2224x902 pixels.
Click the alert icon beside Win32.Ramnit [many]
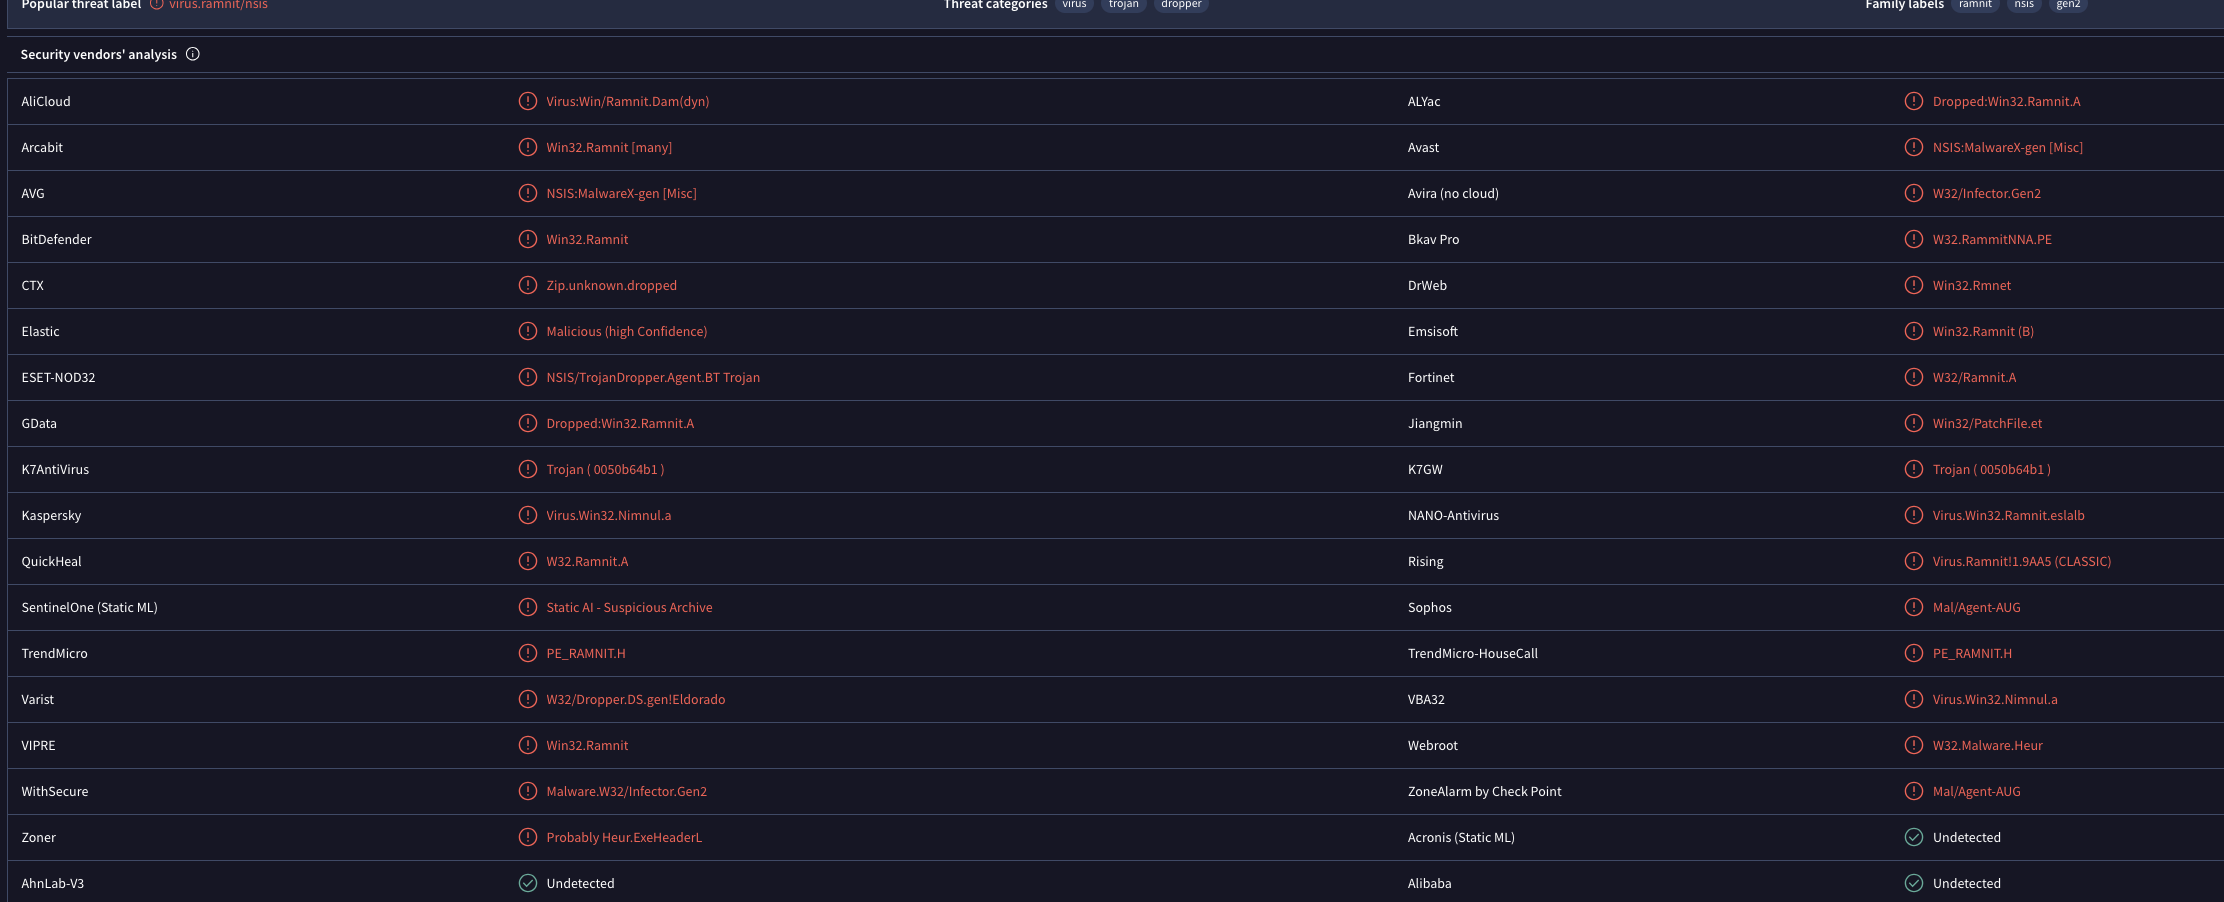pos(528,147)
